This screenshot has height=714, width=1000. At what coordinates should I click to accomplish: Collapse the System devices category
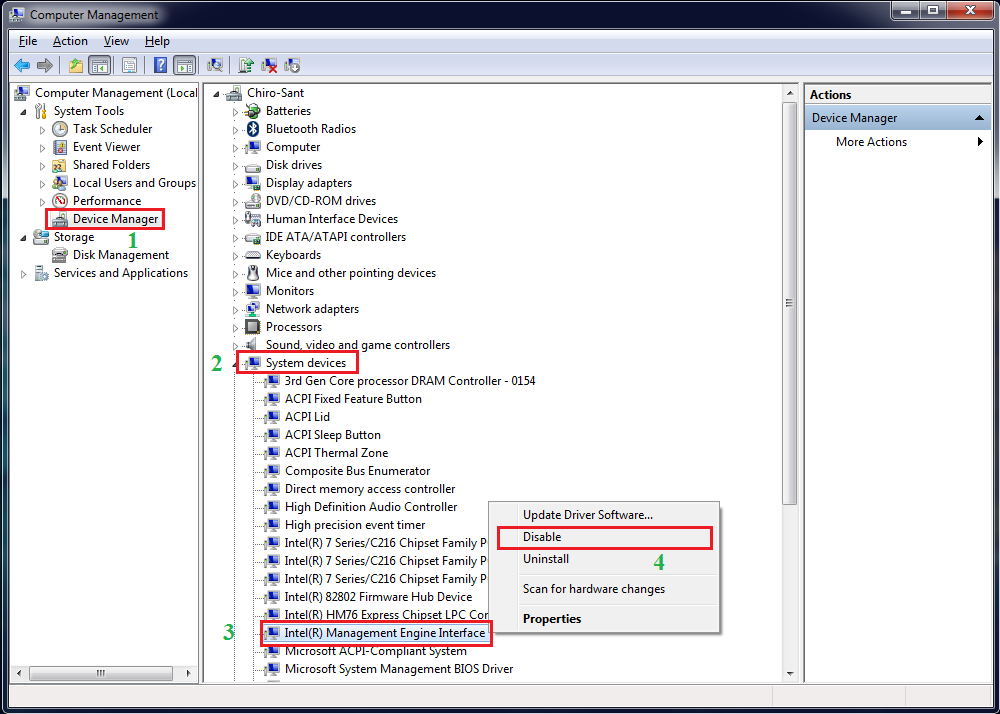pyautogui.click(x=236, y=364)
